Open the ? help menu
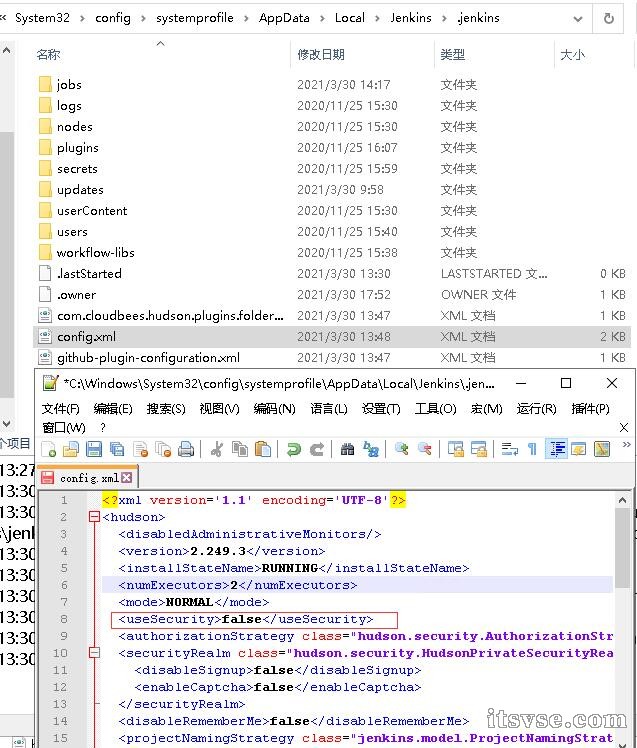637x748 pixels. [103, 427]
